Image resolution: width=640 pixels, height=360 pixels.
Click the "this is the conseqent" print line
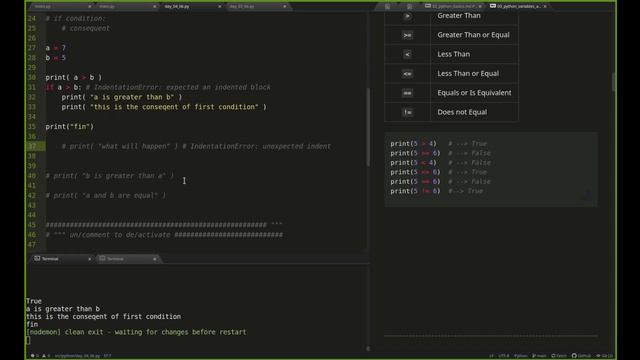[x=164, y=107]
